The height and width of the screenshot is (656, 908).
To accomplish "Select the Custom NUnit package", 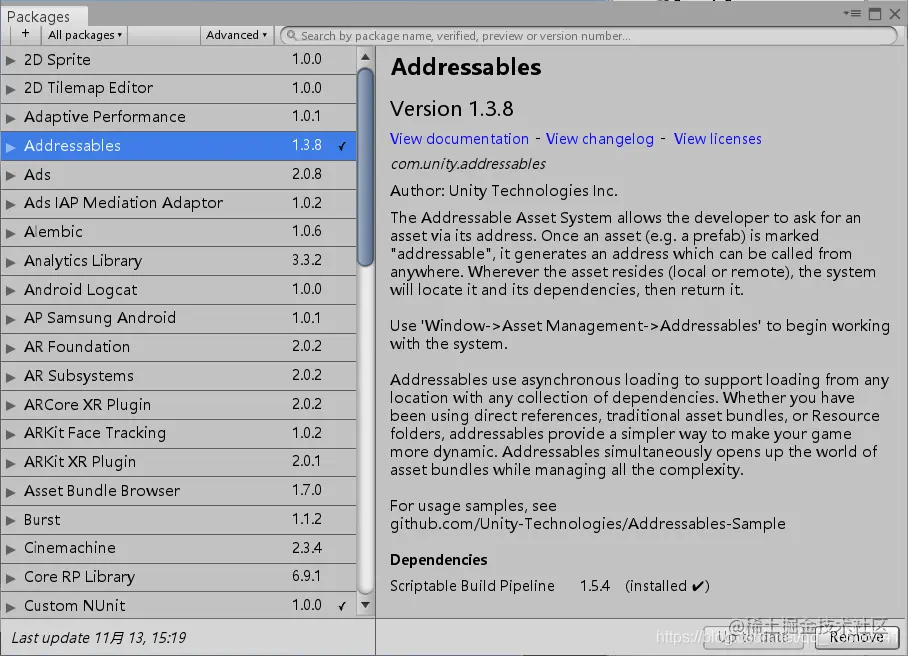I will point(178,606).
